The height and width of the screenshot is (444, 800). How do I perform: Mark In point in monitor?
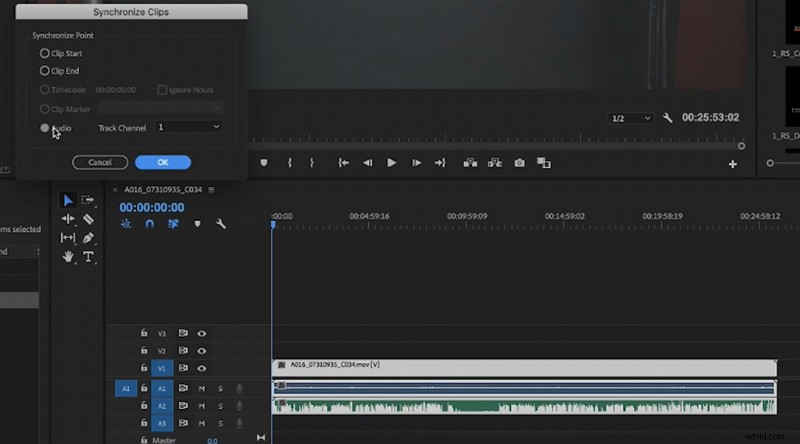[x=290, y=163]
